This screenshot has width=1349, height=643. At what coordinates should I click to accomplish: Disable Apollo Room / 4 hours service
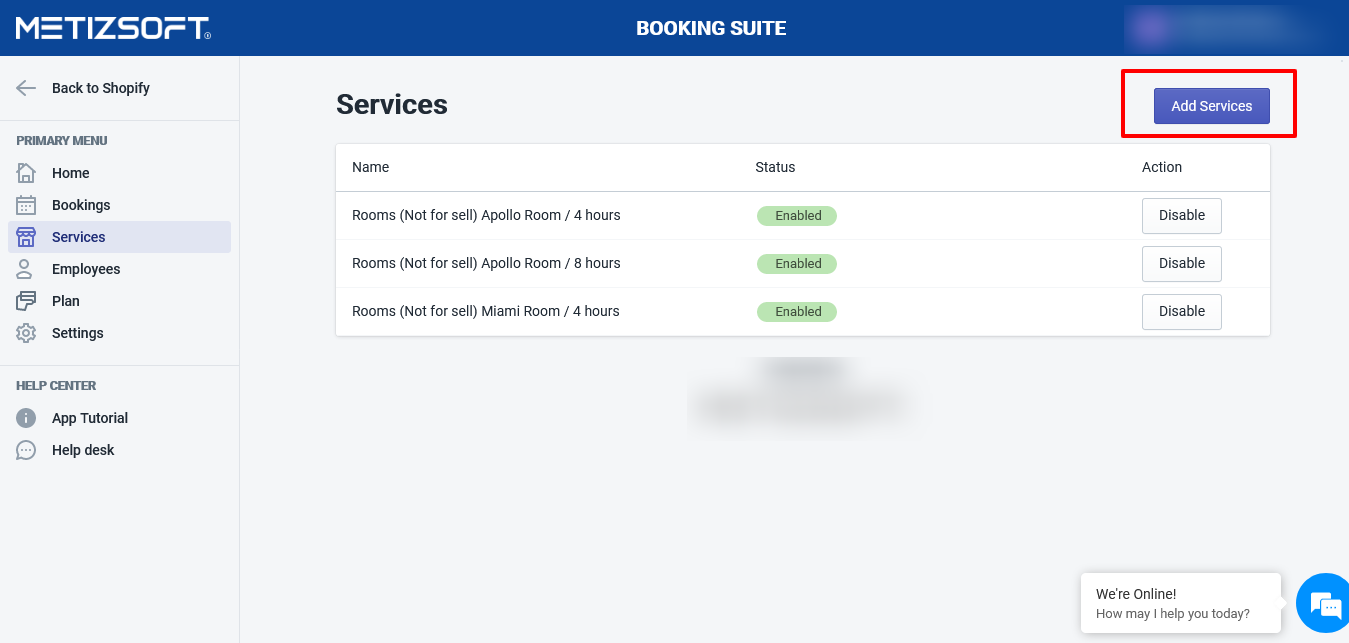[1181, 215]
